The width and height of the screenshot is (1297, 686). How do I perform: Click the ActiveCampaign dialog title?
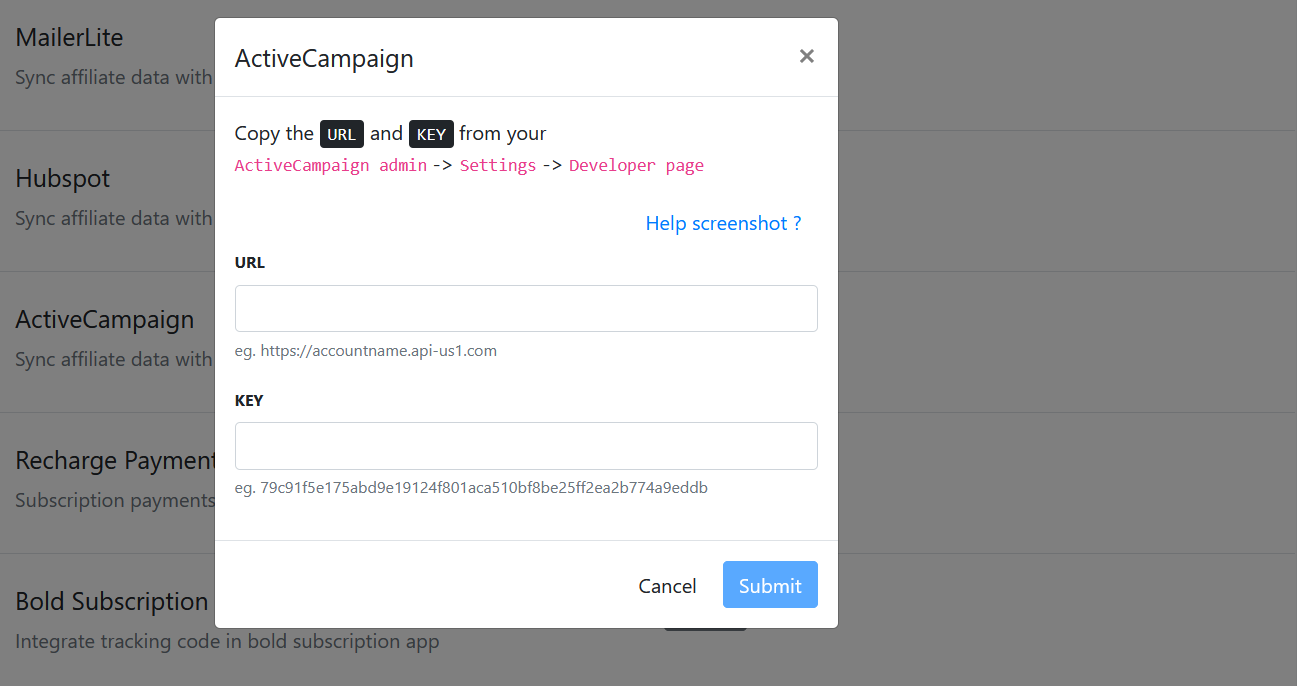[324, 58]
